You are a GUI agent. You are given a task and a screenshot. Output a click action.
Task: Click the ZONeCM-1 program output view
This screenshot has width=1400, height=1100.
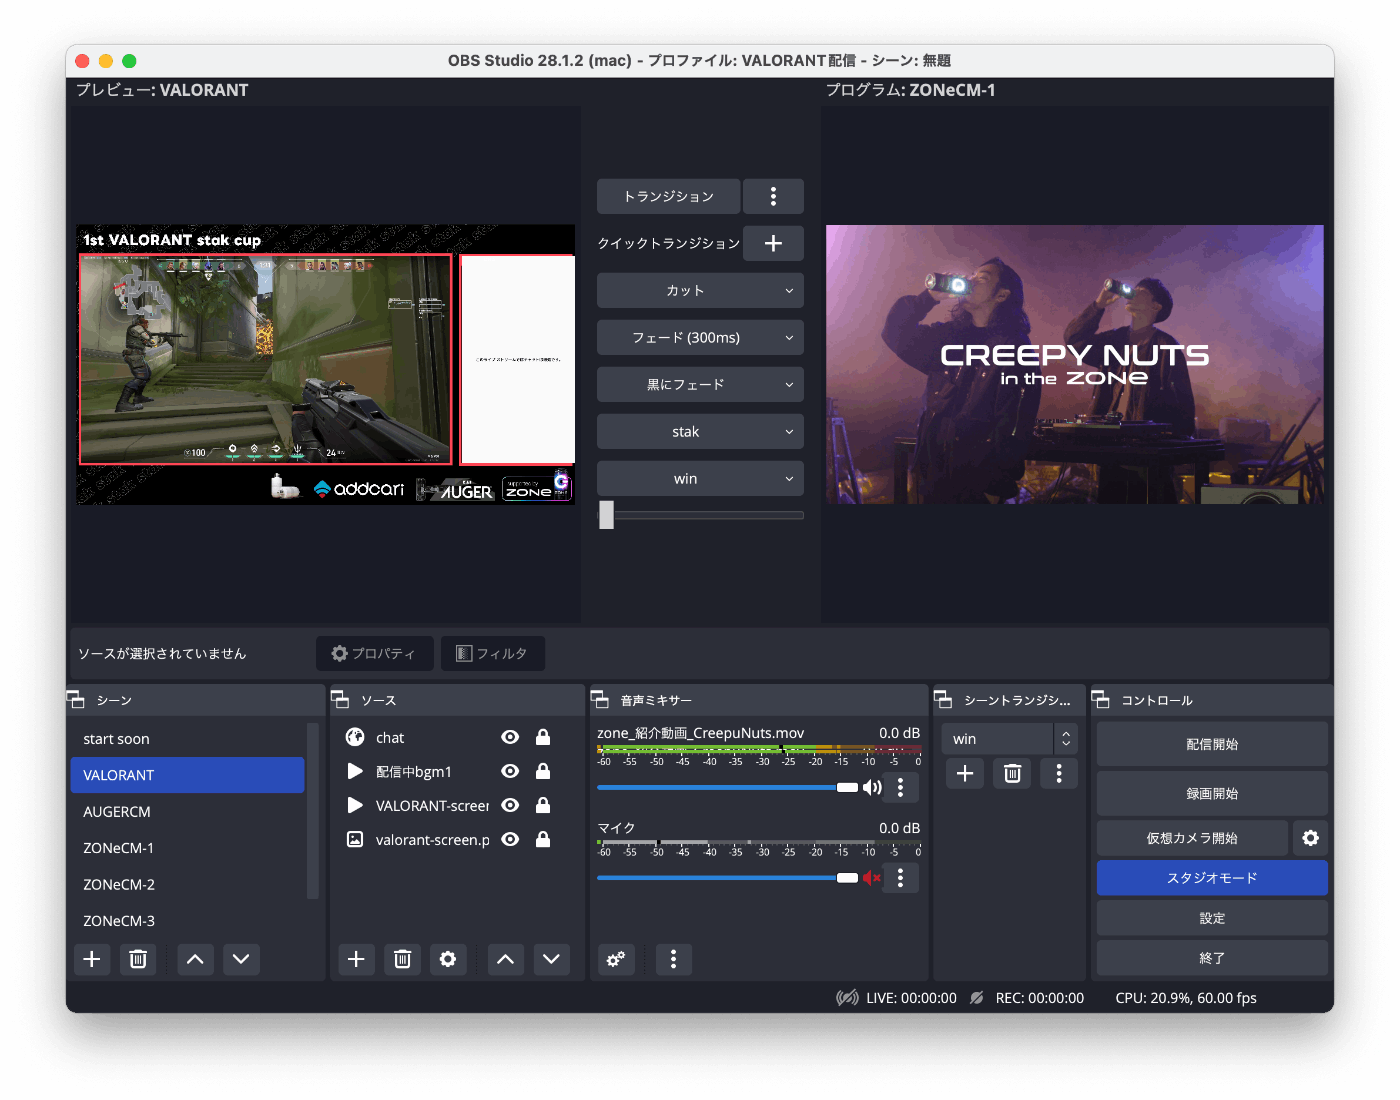coord(1075,364)
